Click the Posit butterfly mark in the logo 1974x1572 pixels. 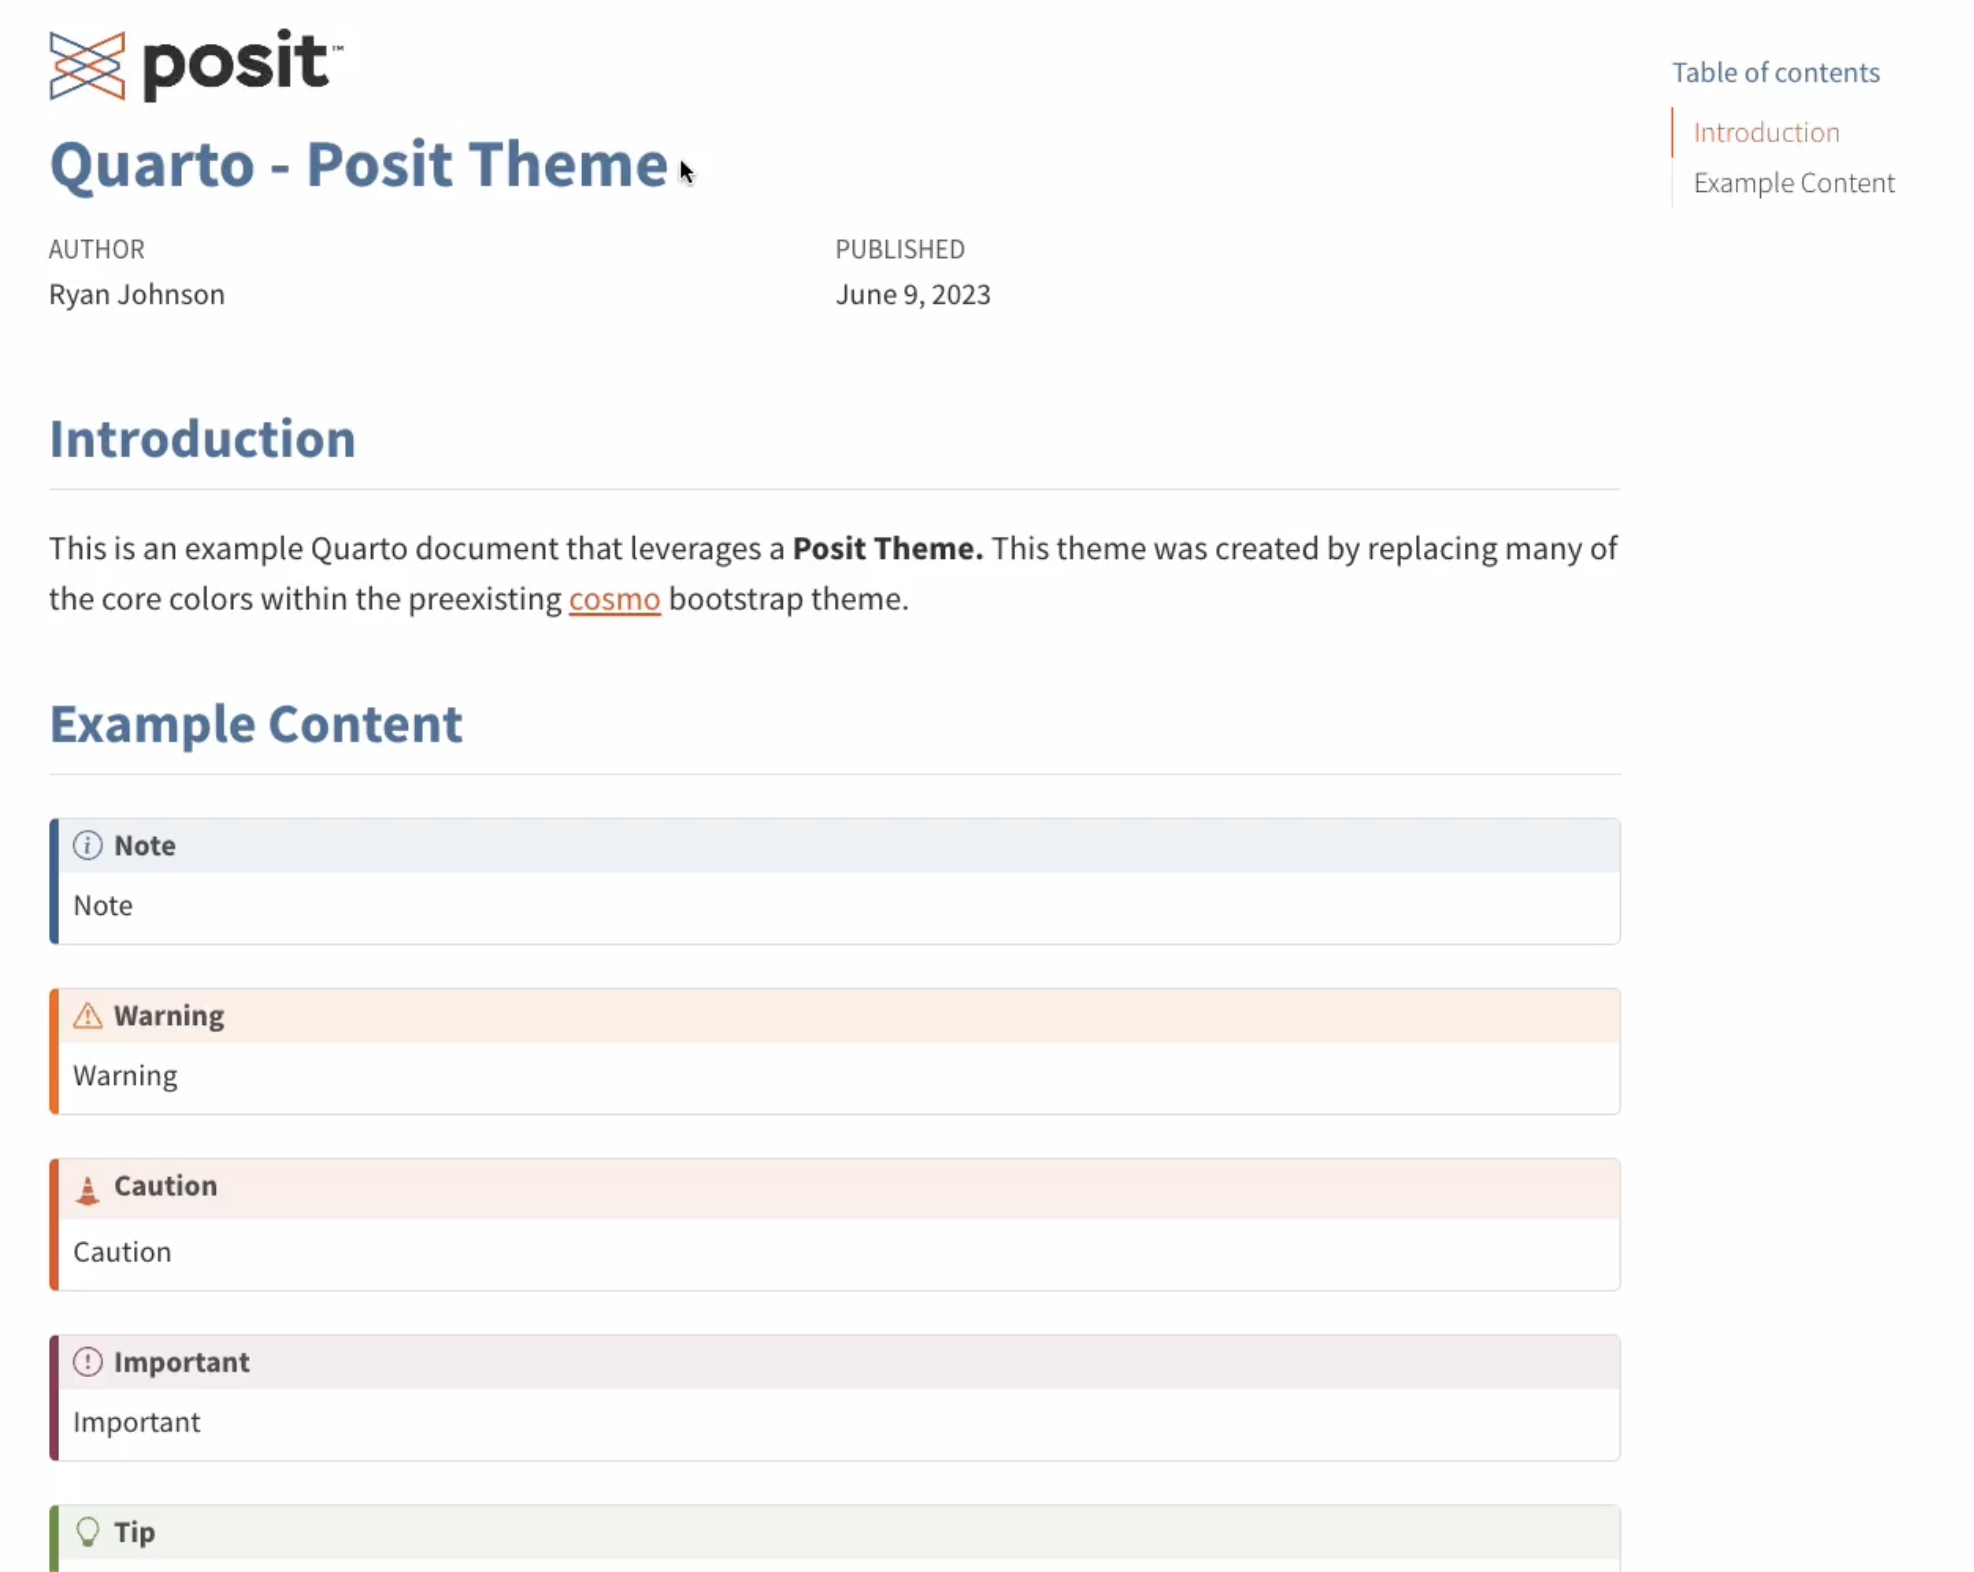pyautogui.click(x=88, y=66)
